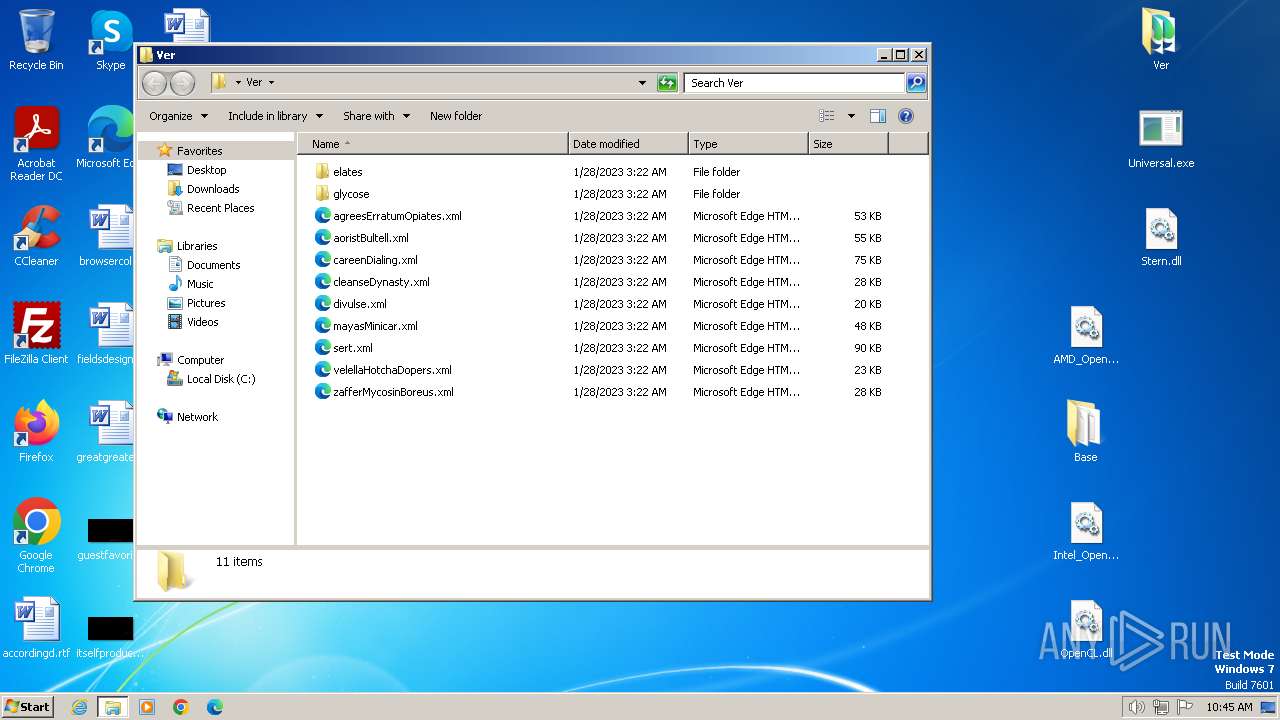Open Windows Media Player taskbar icon
The height and width of the screenshot is (720, 1280).
pos(147,707)
